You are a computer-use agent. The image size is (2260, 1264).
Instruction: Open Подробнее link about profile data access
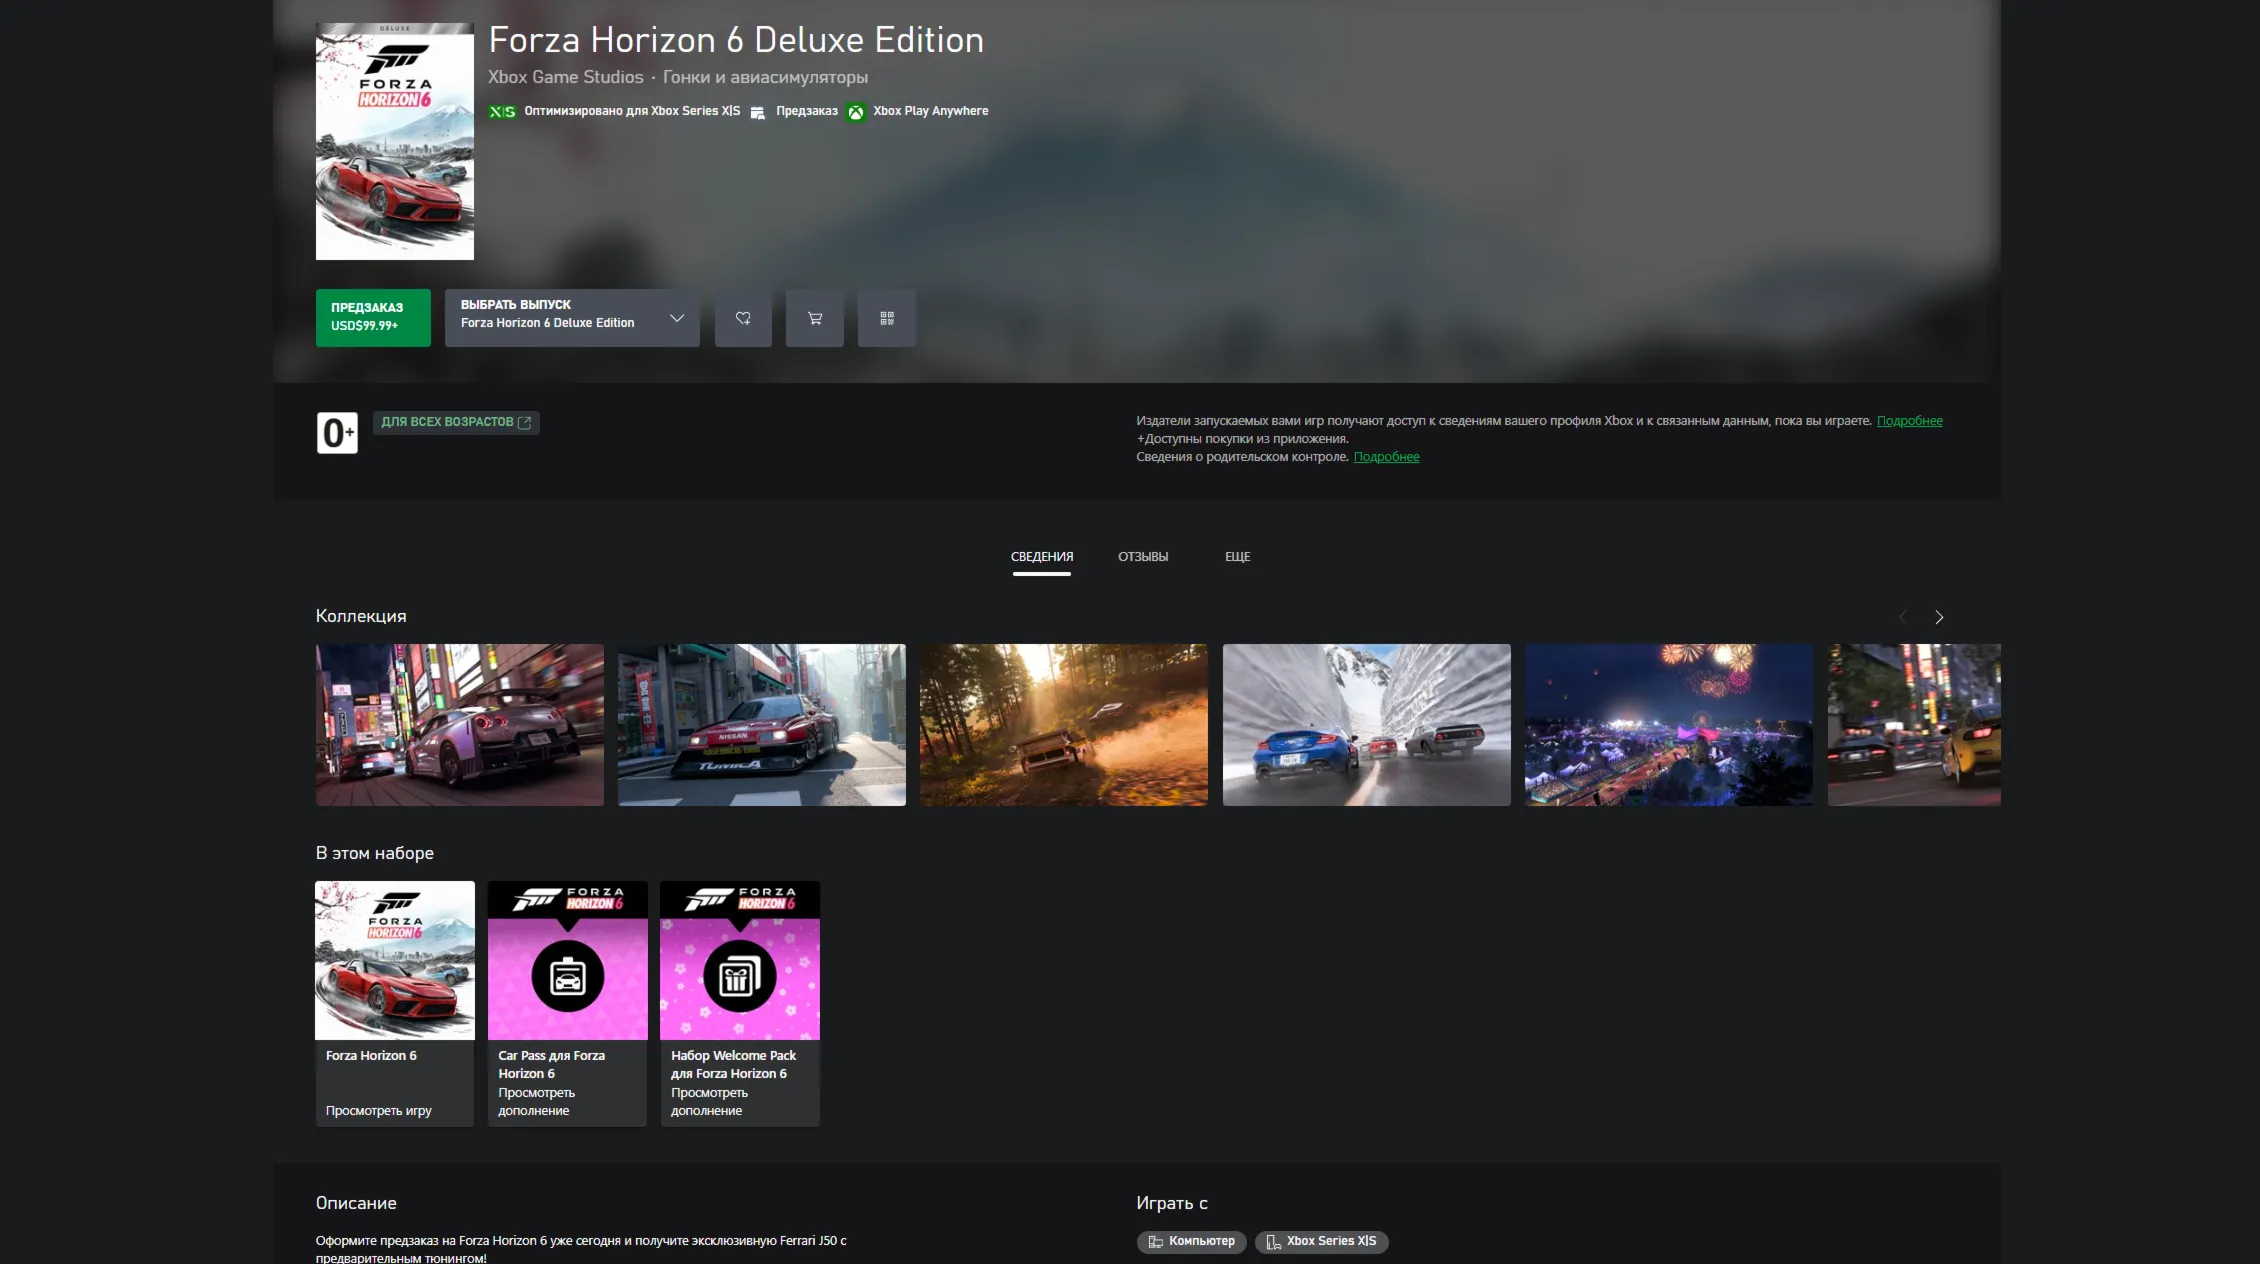(x=1910, y=421)
